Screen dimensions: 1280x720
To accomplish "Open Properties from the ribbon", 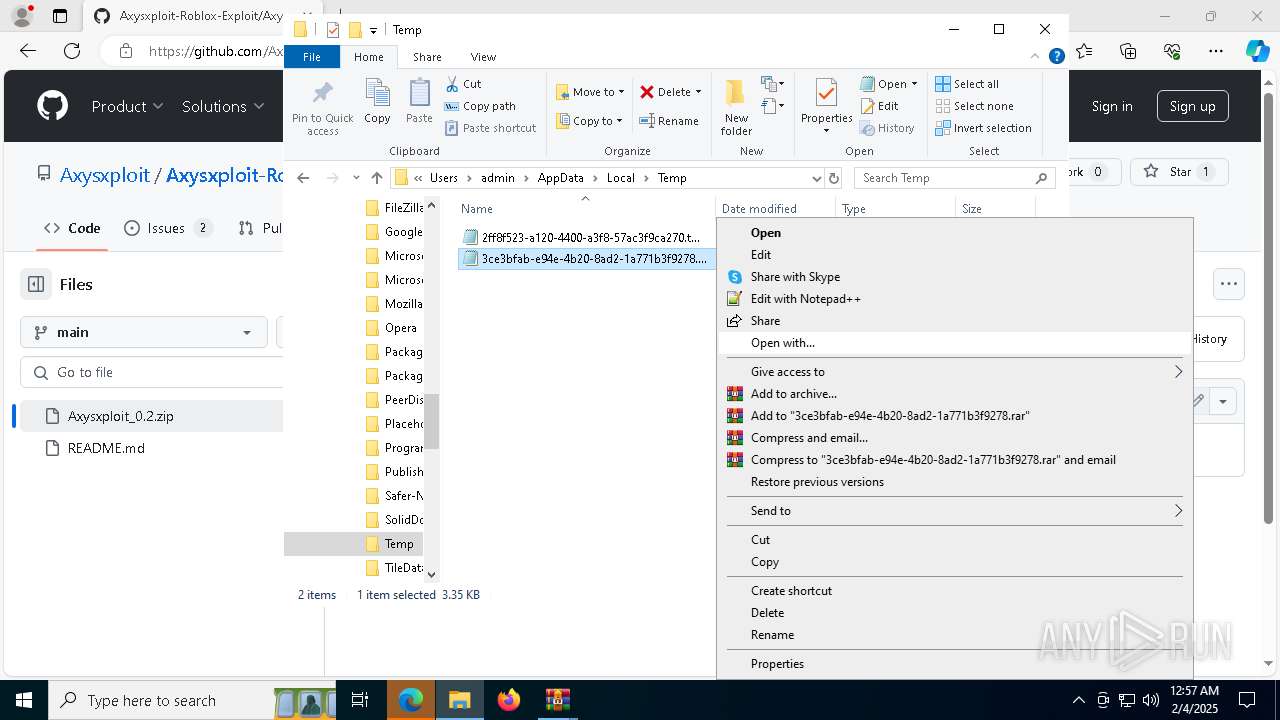I will (826, 108).
